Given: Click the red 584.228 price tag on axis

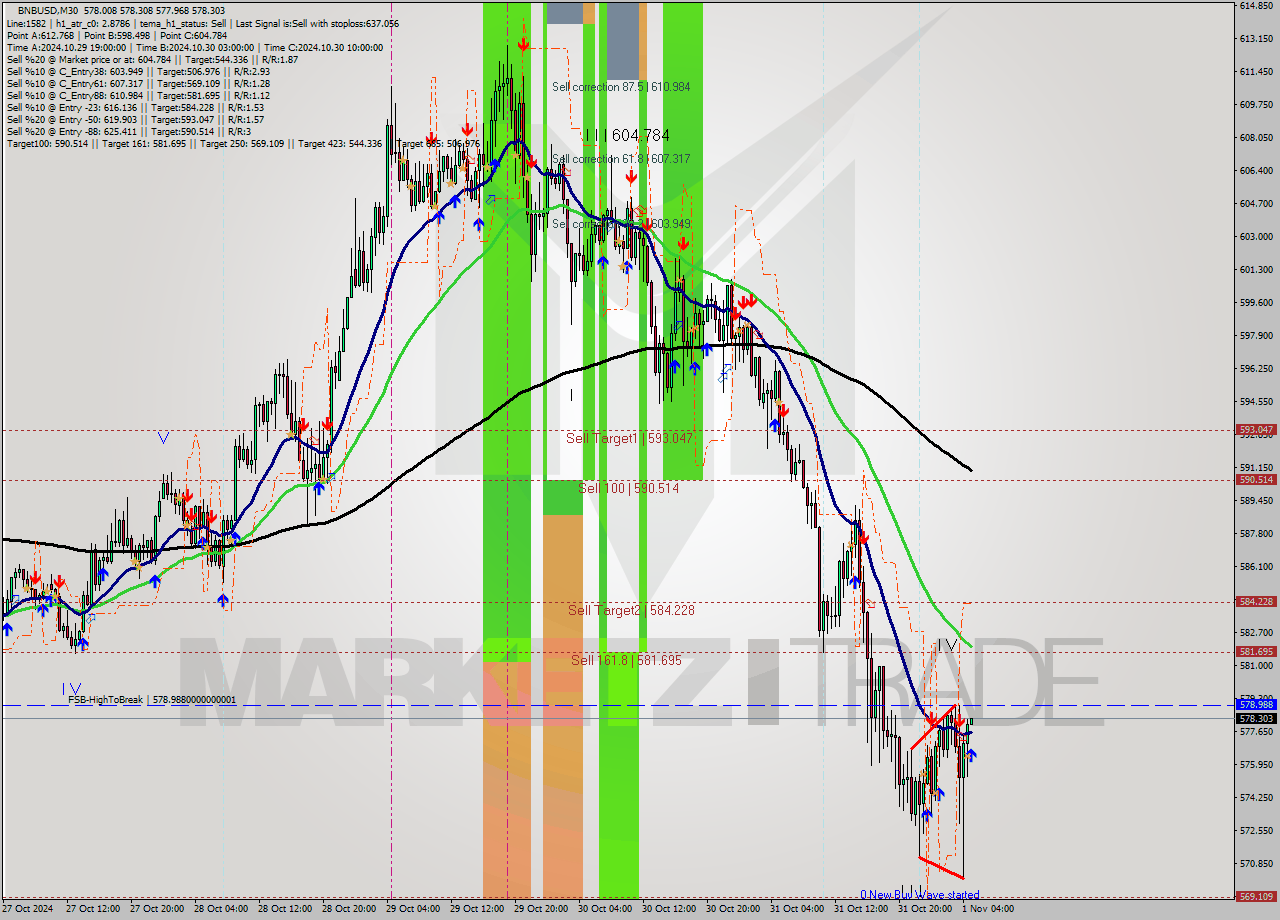Looking at the screenshot, I should (x=1257, y=602).
